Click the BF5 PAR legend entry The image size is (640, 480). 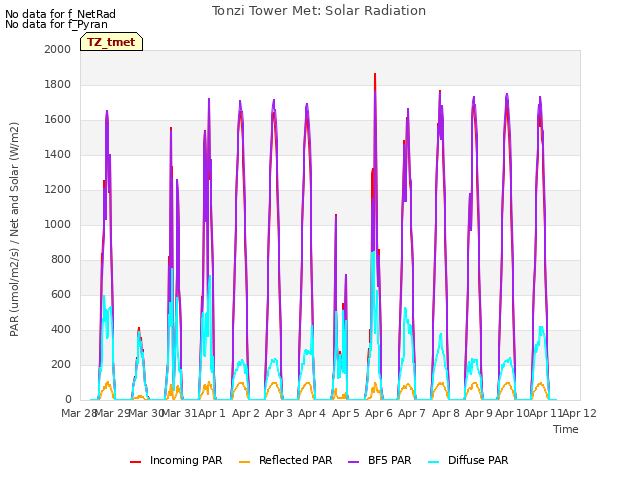[x=380, y=460]
